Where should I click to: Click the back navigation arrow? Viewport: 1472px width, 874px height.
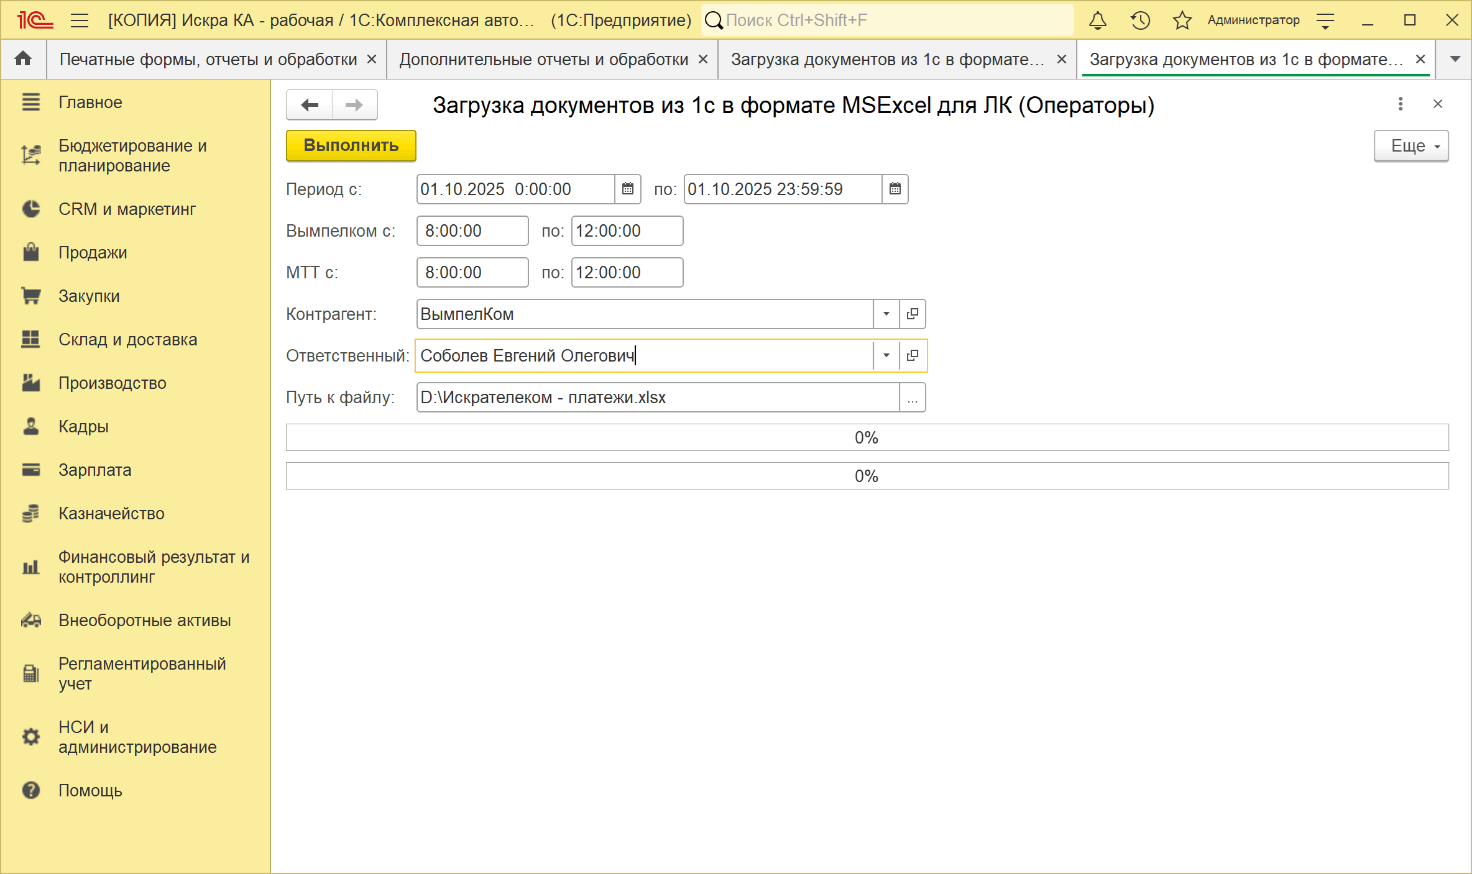pos(309,105)
